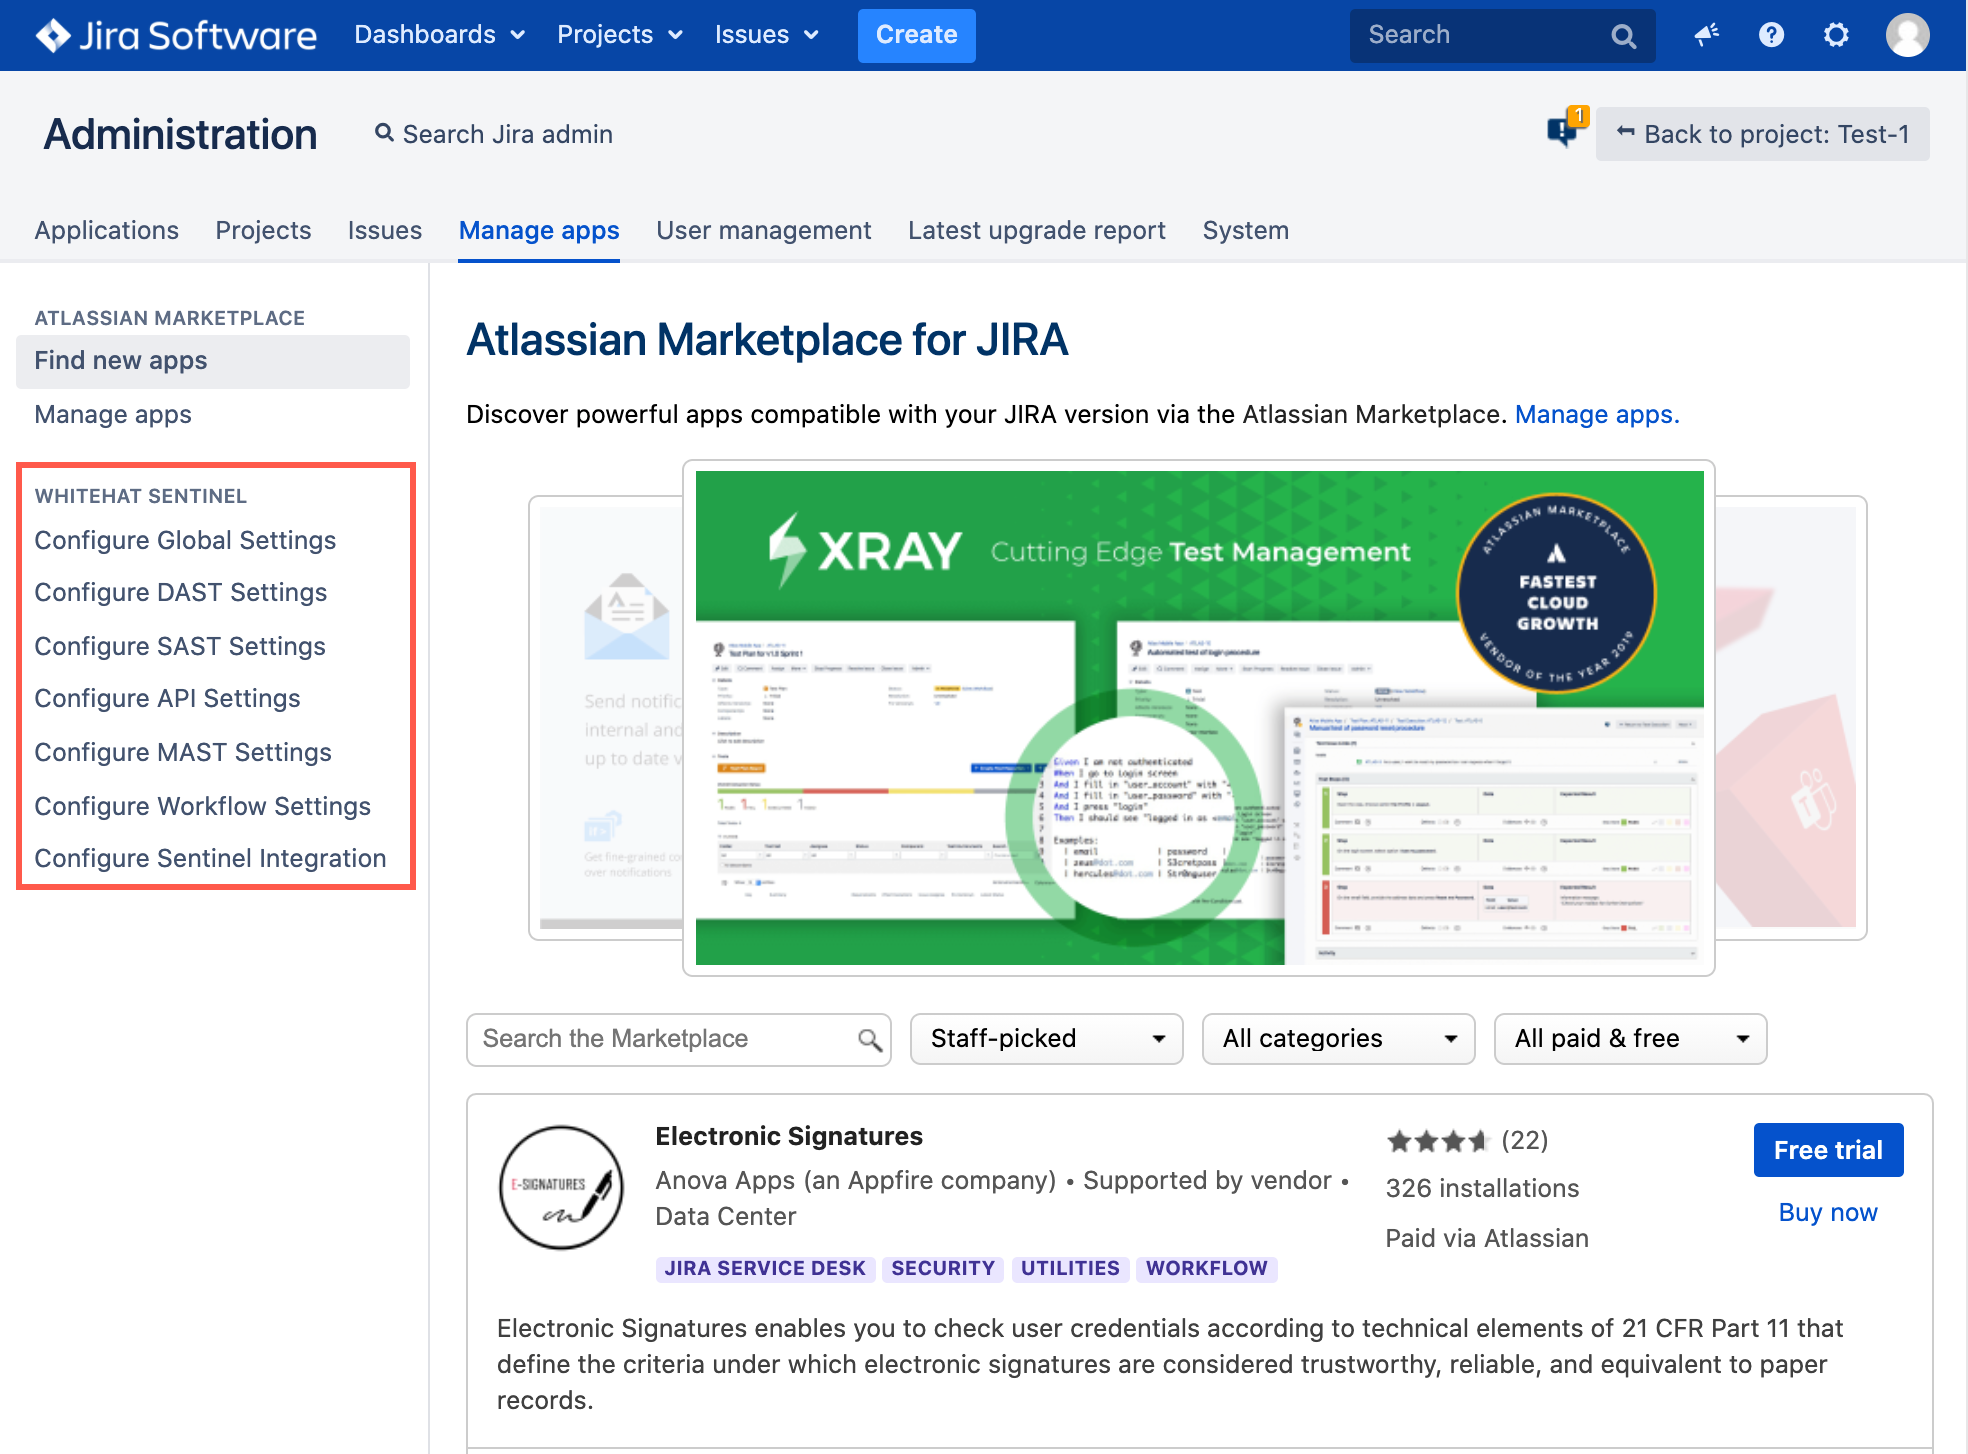Focus the Search the Marketplace field
The height and width of the screenshot is (1454, 1968).
pos(678,1039)
